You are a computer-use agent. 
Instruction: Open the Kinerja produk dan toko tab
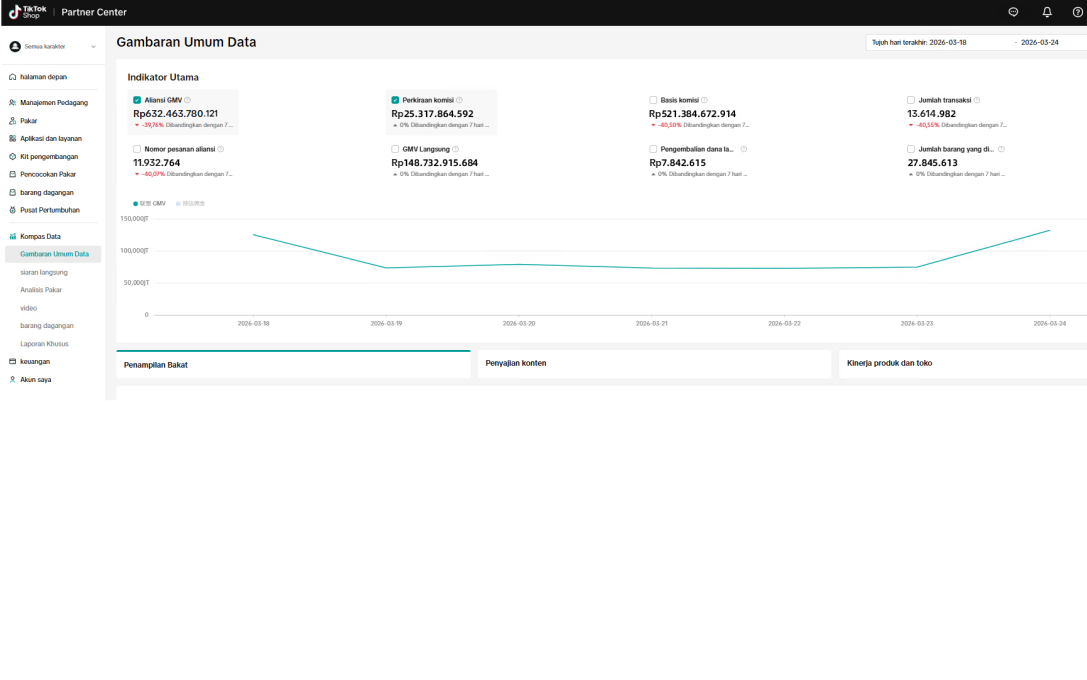point(889,363)
